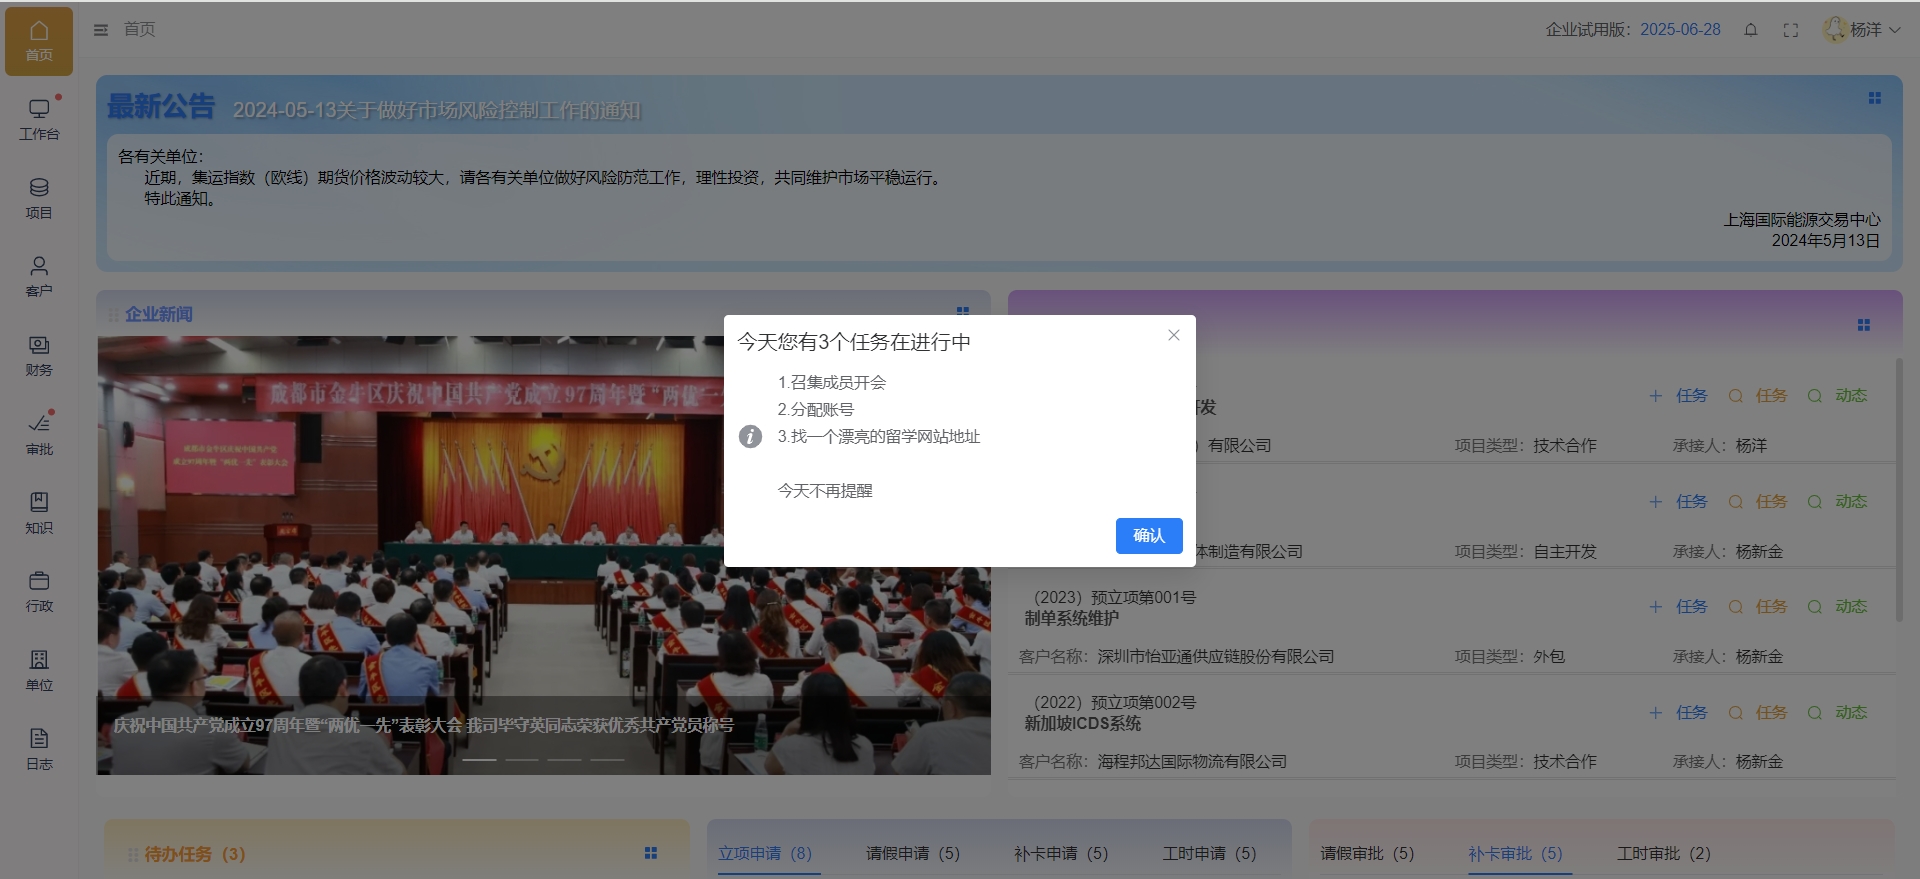Click 深圳市怡亚通供应链股份有限公司 customer name

point(1216,657)
